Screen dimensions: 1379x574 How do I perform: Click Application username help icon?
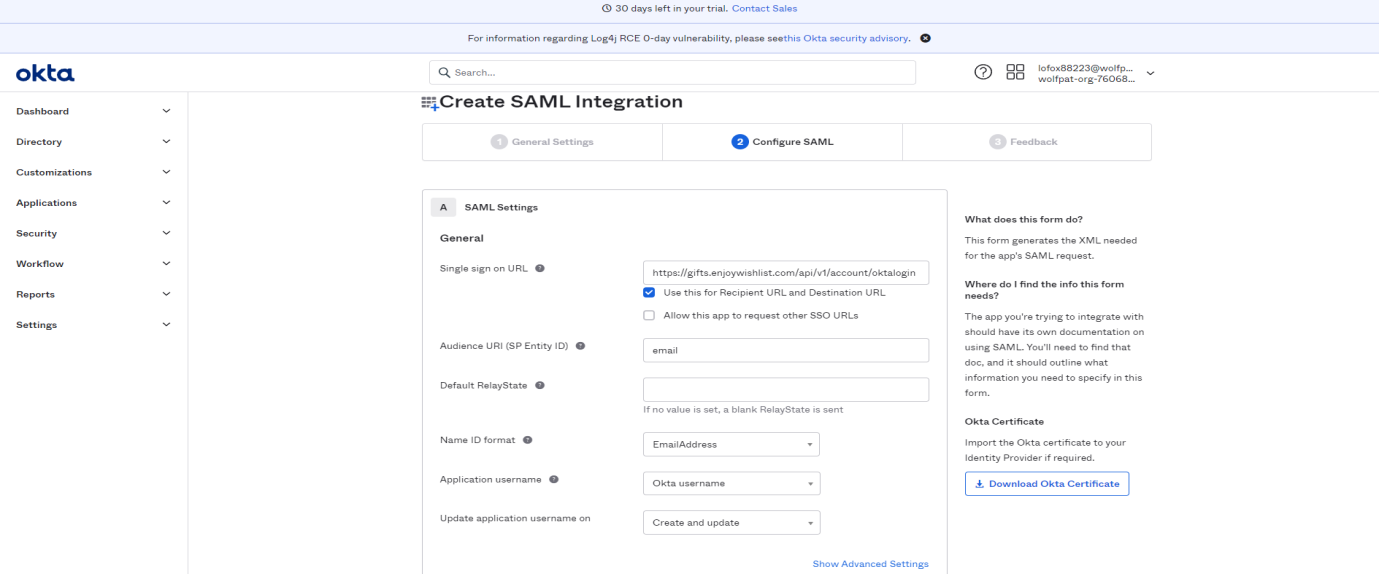pos(554,479)
